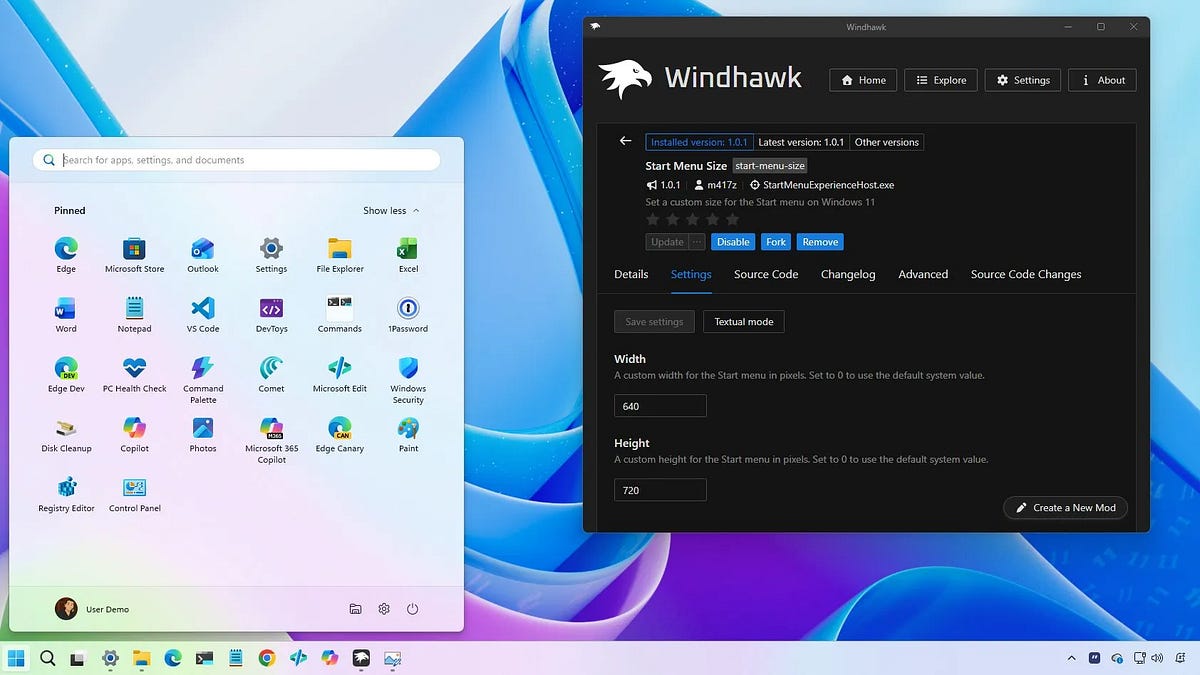Open Microsoft Edit pinned app
Viewport: 1200px width, 675px height.
[x=340, y=375]
